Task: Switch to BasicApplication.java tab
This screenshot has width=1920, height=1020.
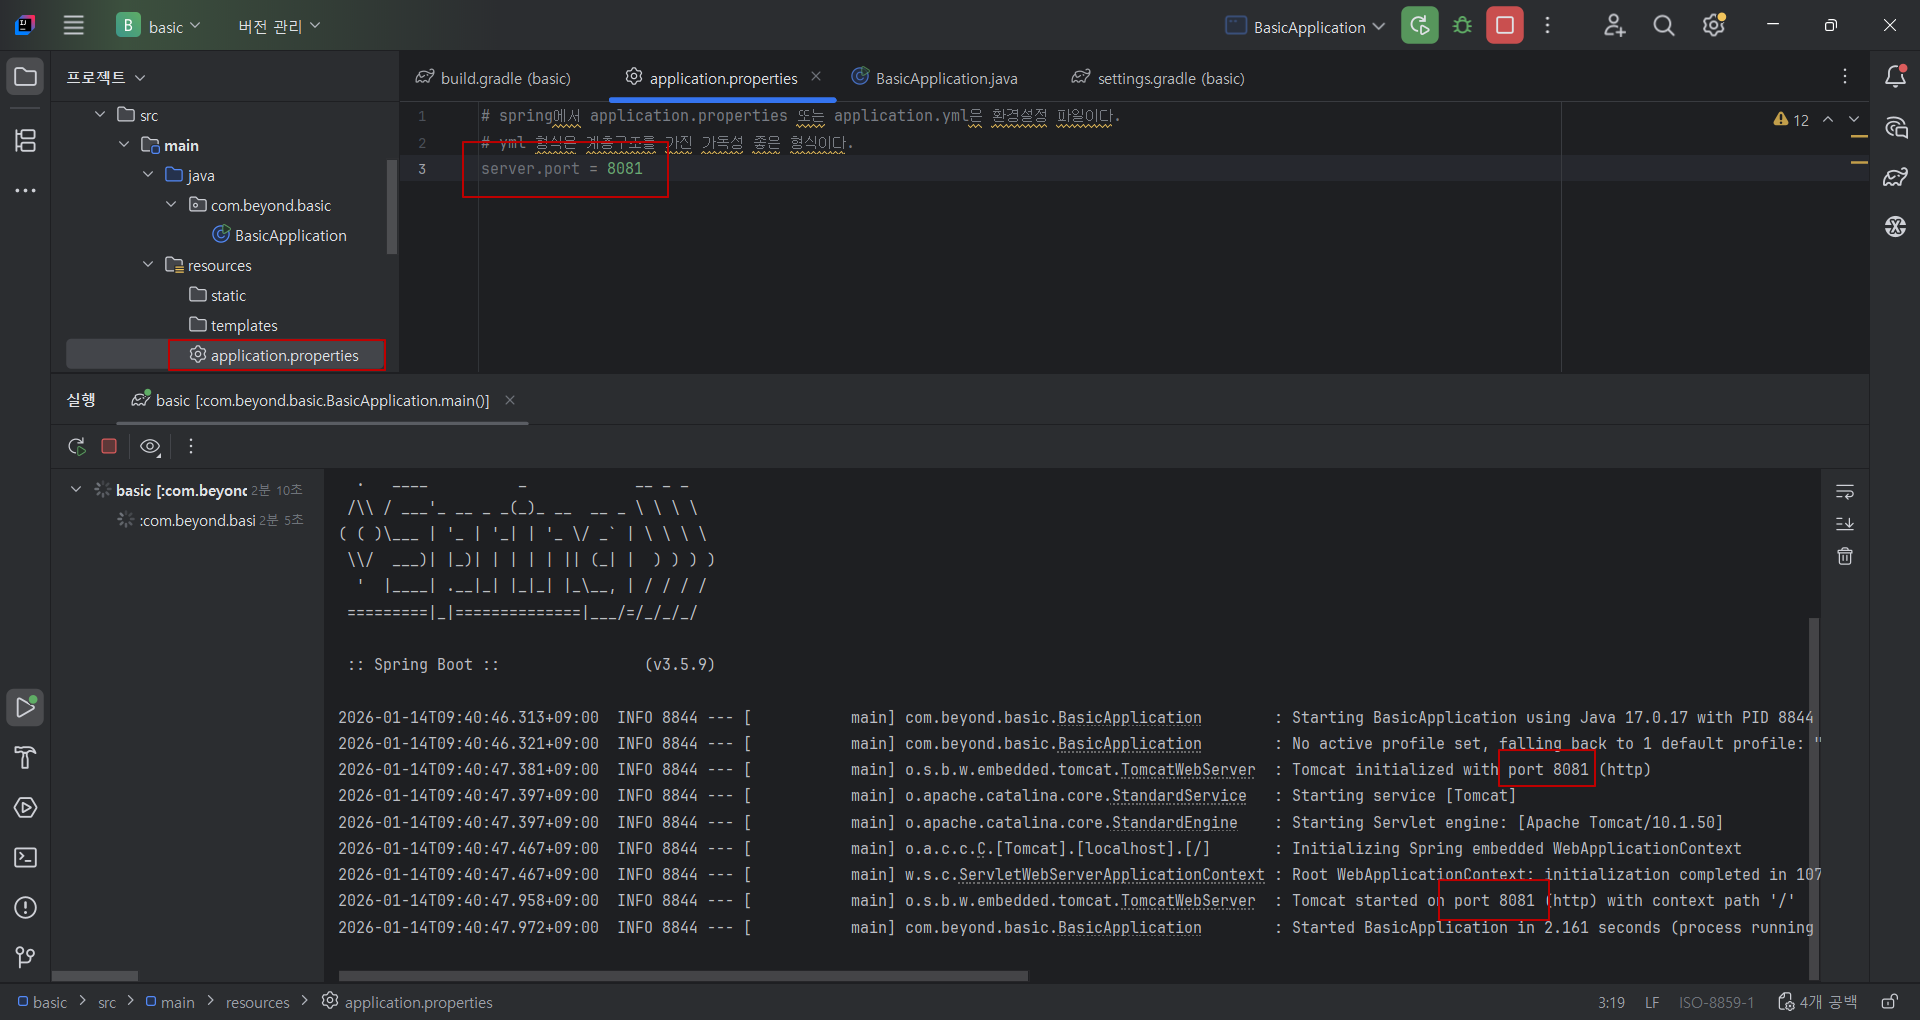Action: point(935,78)
